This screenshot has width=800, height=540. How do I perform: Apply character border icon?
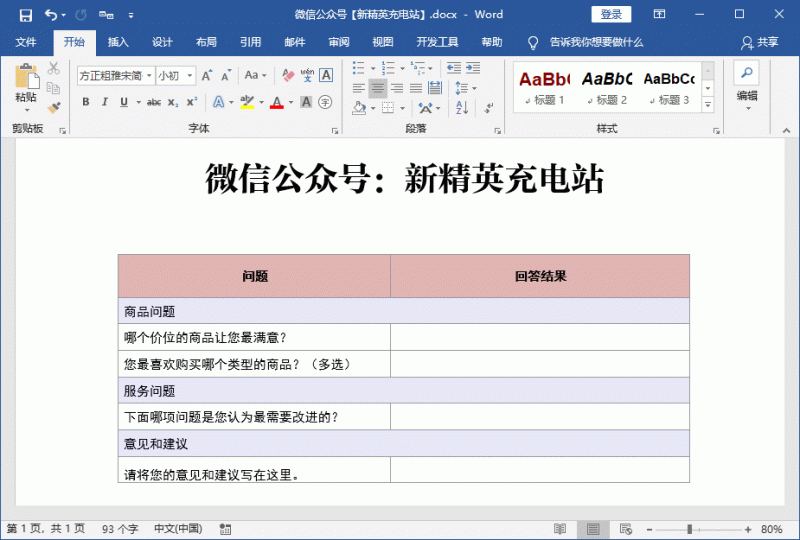tap(326, 76)
